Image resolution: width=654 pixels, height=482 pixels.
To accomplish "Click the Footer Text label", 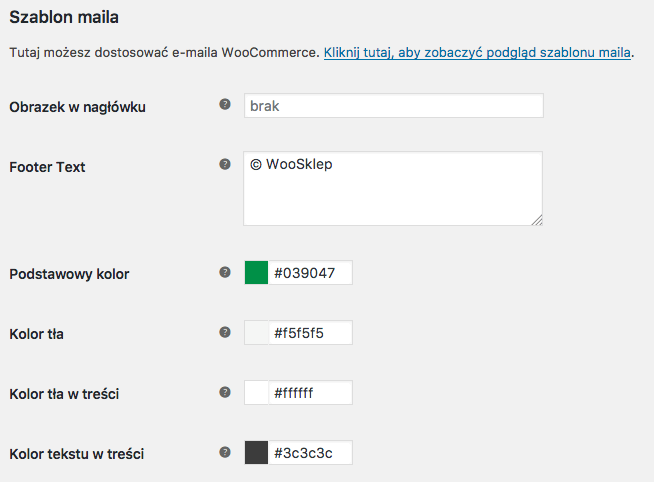I will 47,167.
